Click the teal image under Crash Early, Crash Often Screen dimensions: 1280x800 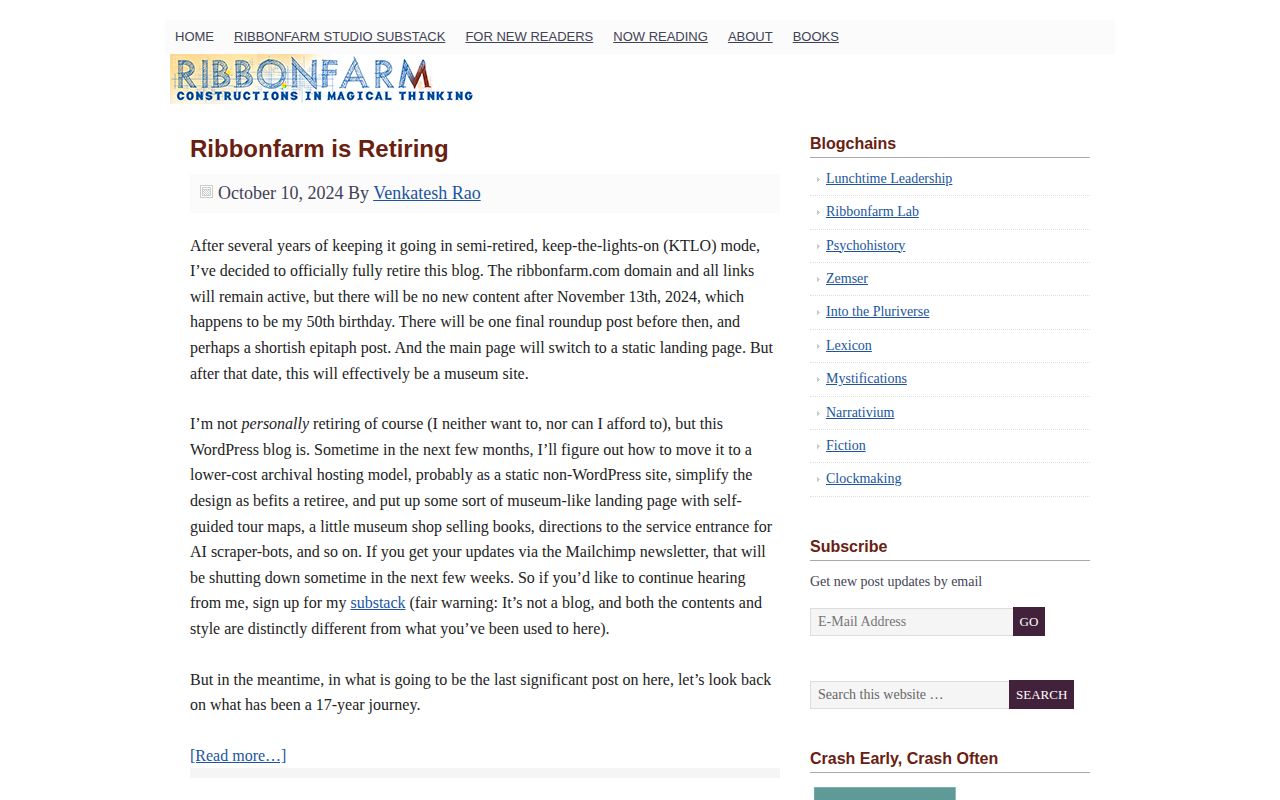[x=884, y=795]
